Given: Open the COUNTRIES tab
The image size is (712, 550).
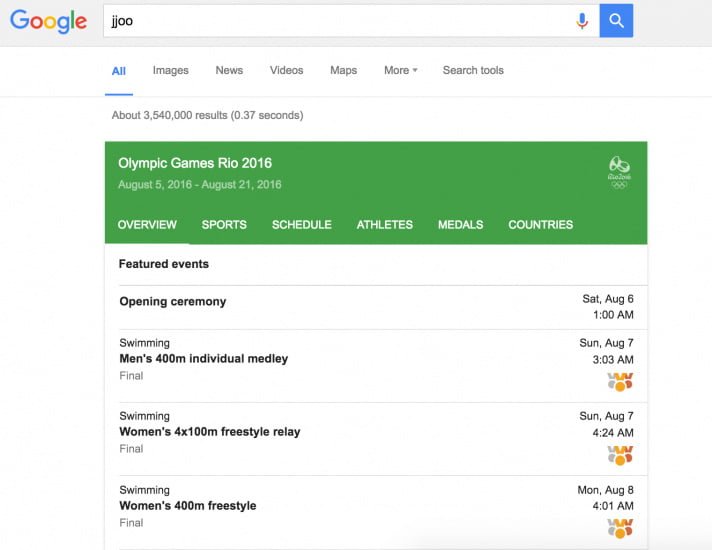Looking at the screenshot, I should [x=540, y=225].
